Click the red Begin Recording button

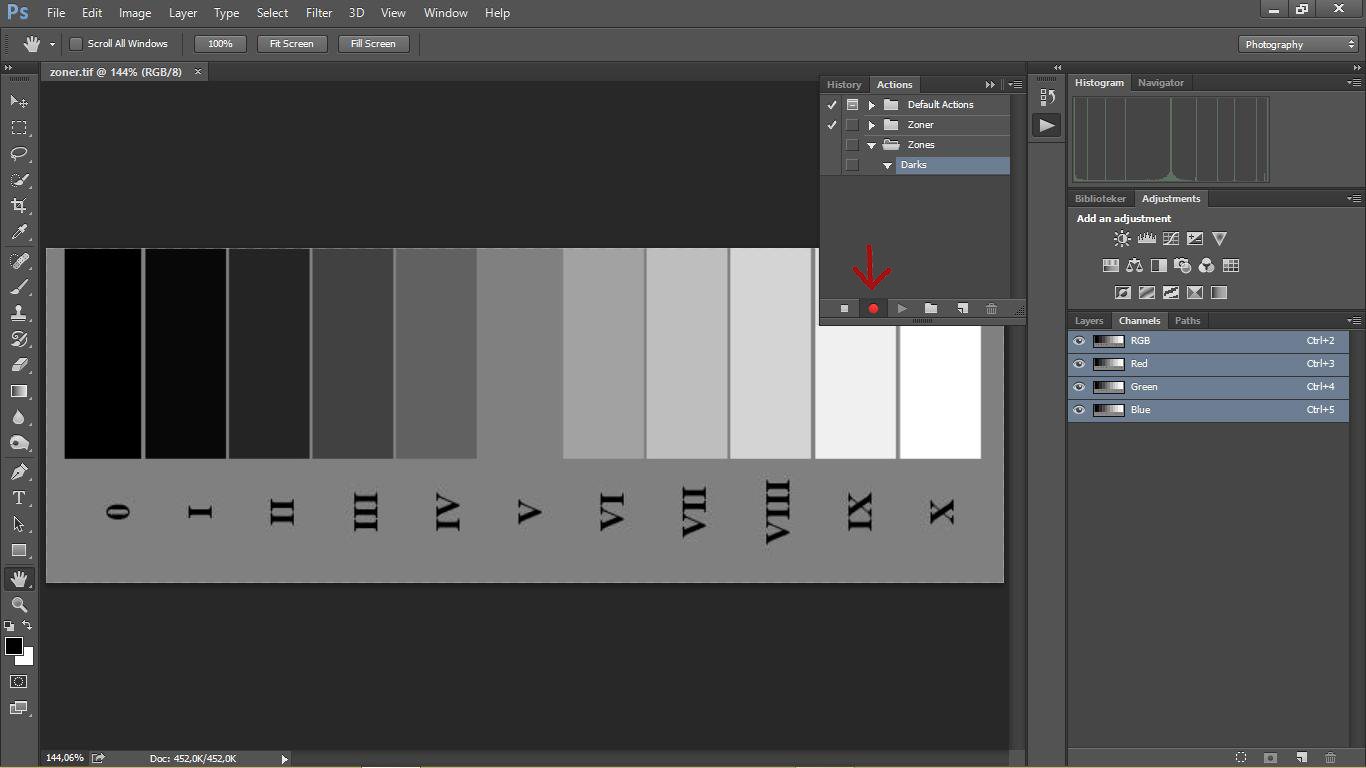(873, 309)
